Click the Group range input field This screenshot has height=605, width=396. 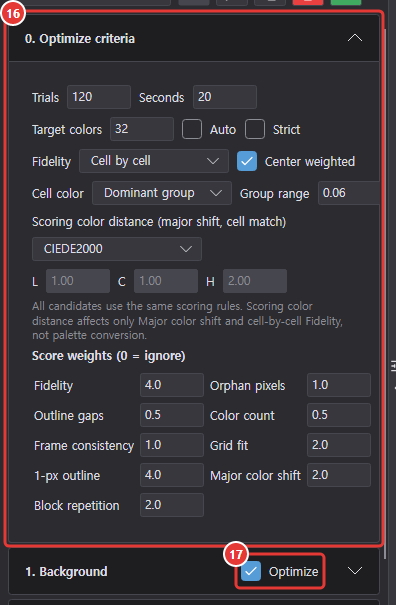coord(349,193)
